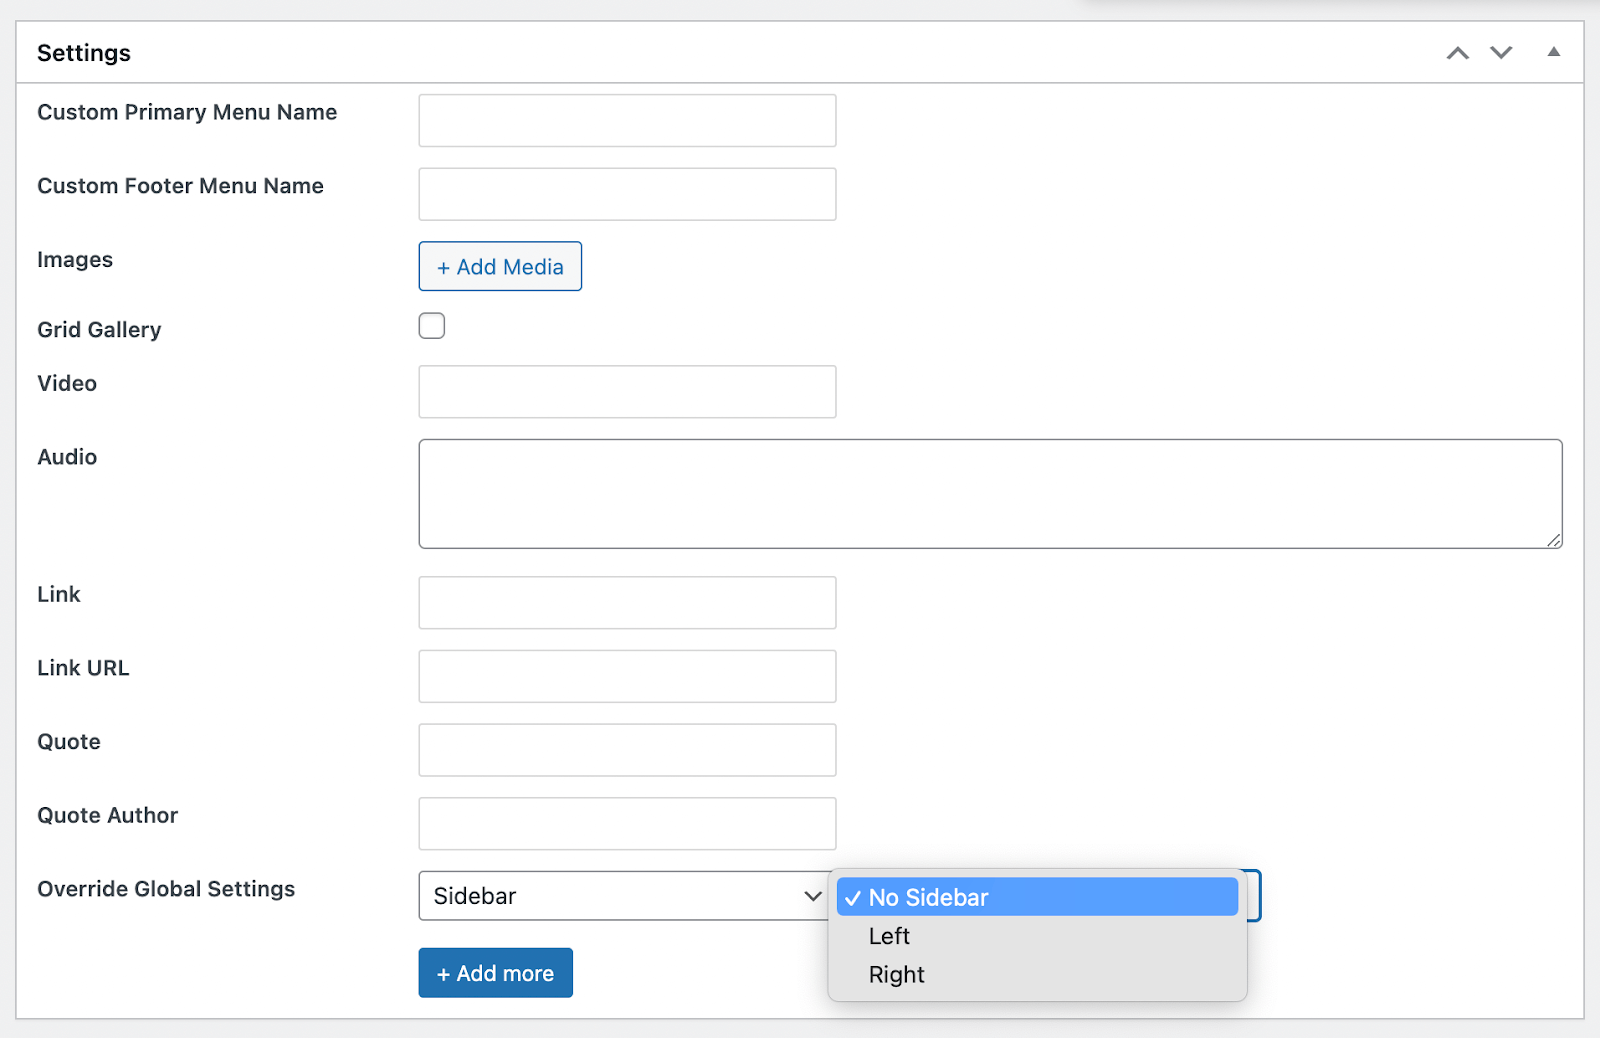Click the Link input field

(627, 603)
